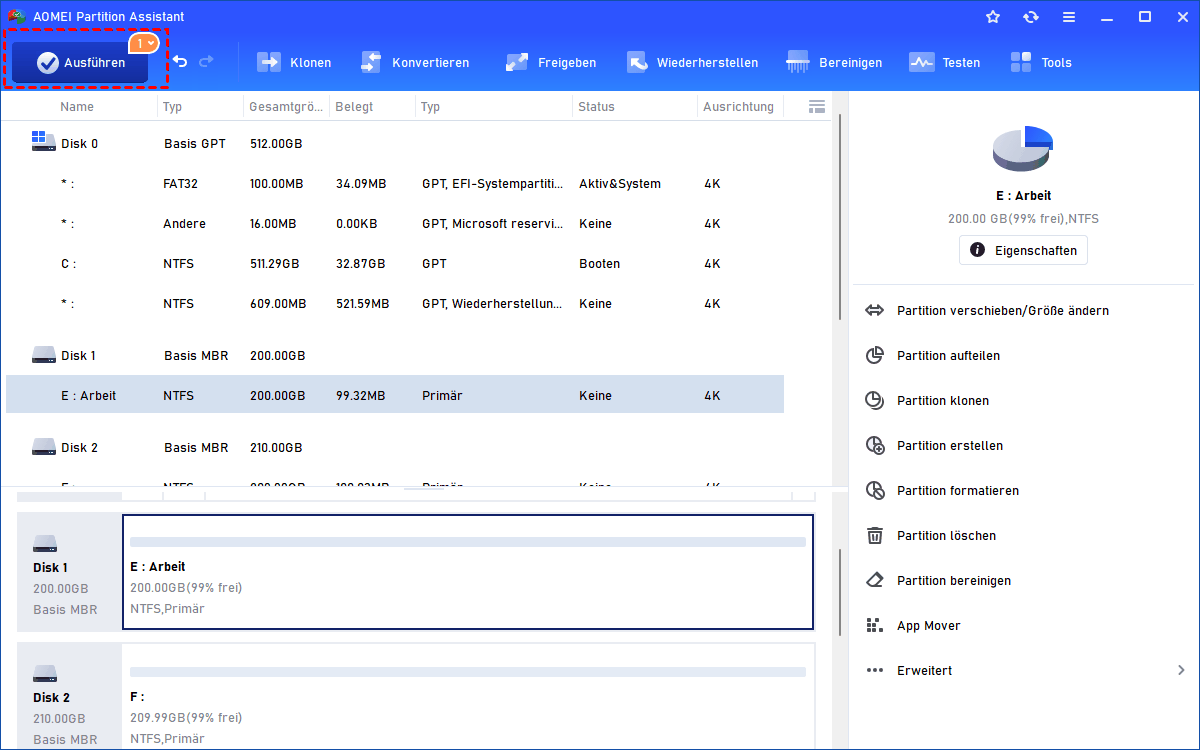Choose Partition bereinigen
Image resolution: width=1200 pixels, height=750 pixels.
(954, 580)
